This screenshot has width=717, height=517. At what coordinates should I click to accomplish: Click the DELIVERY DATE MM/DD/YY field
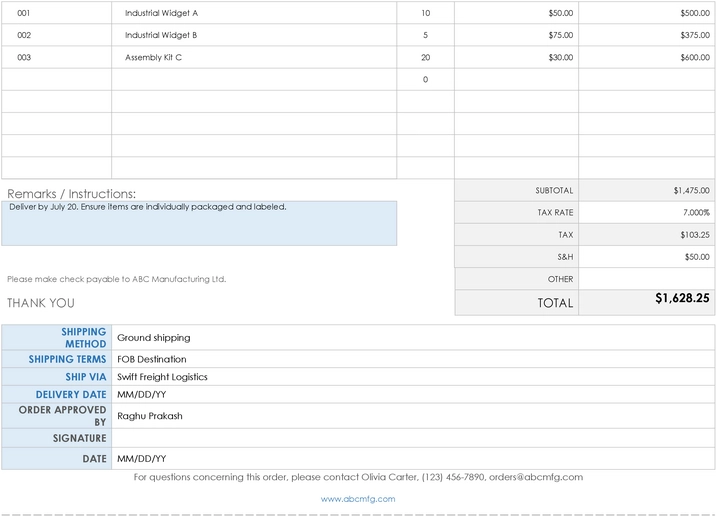click(413, 394)
